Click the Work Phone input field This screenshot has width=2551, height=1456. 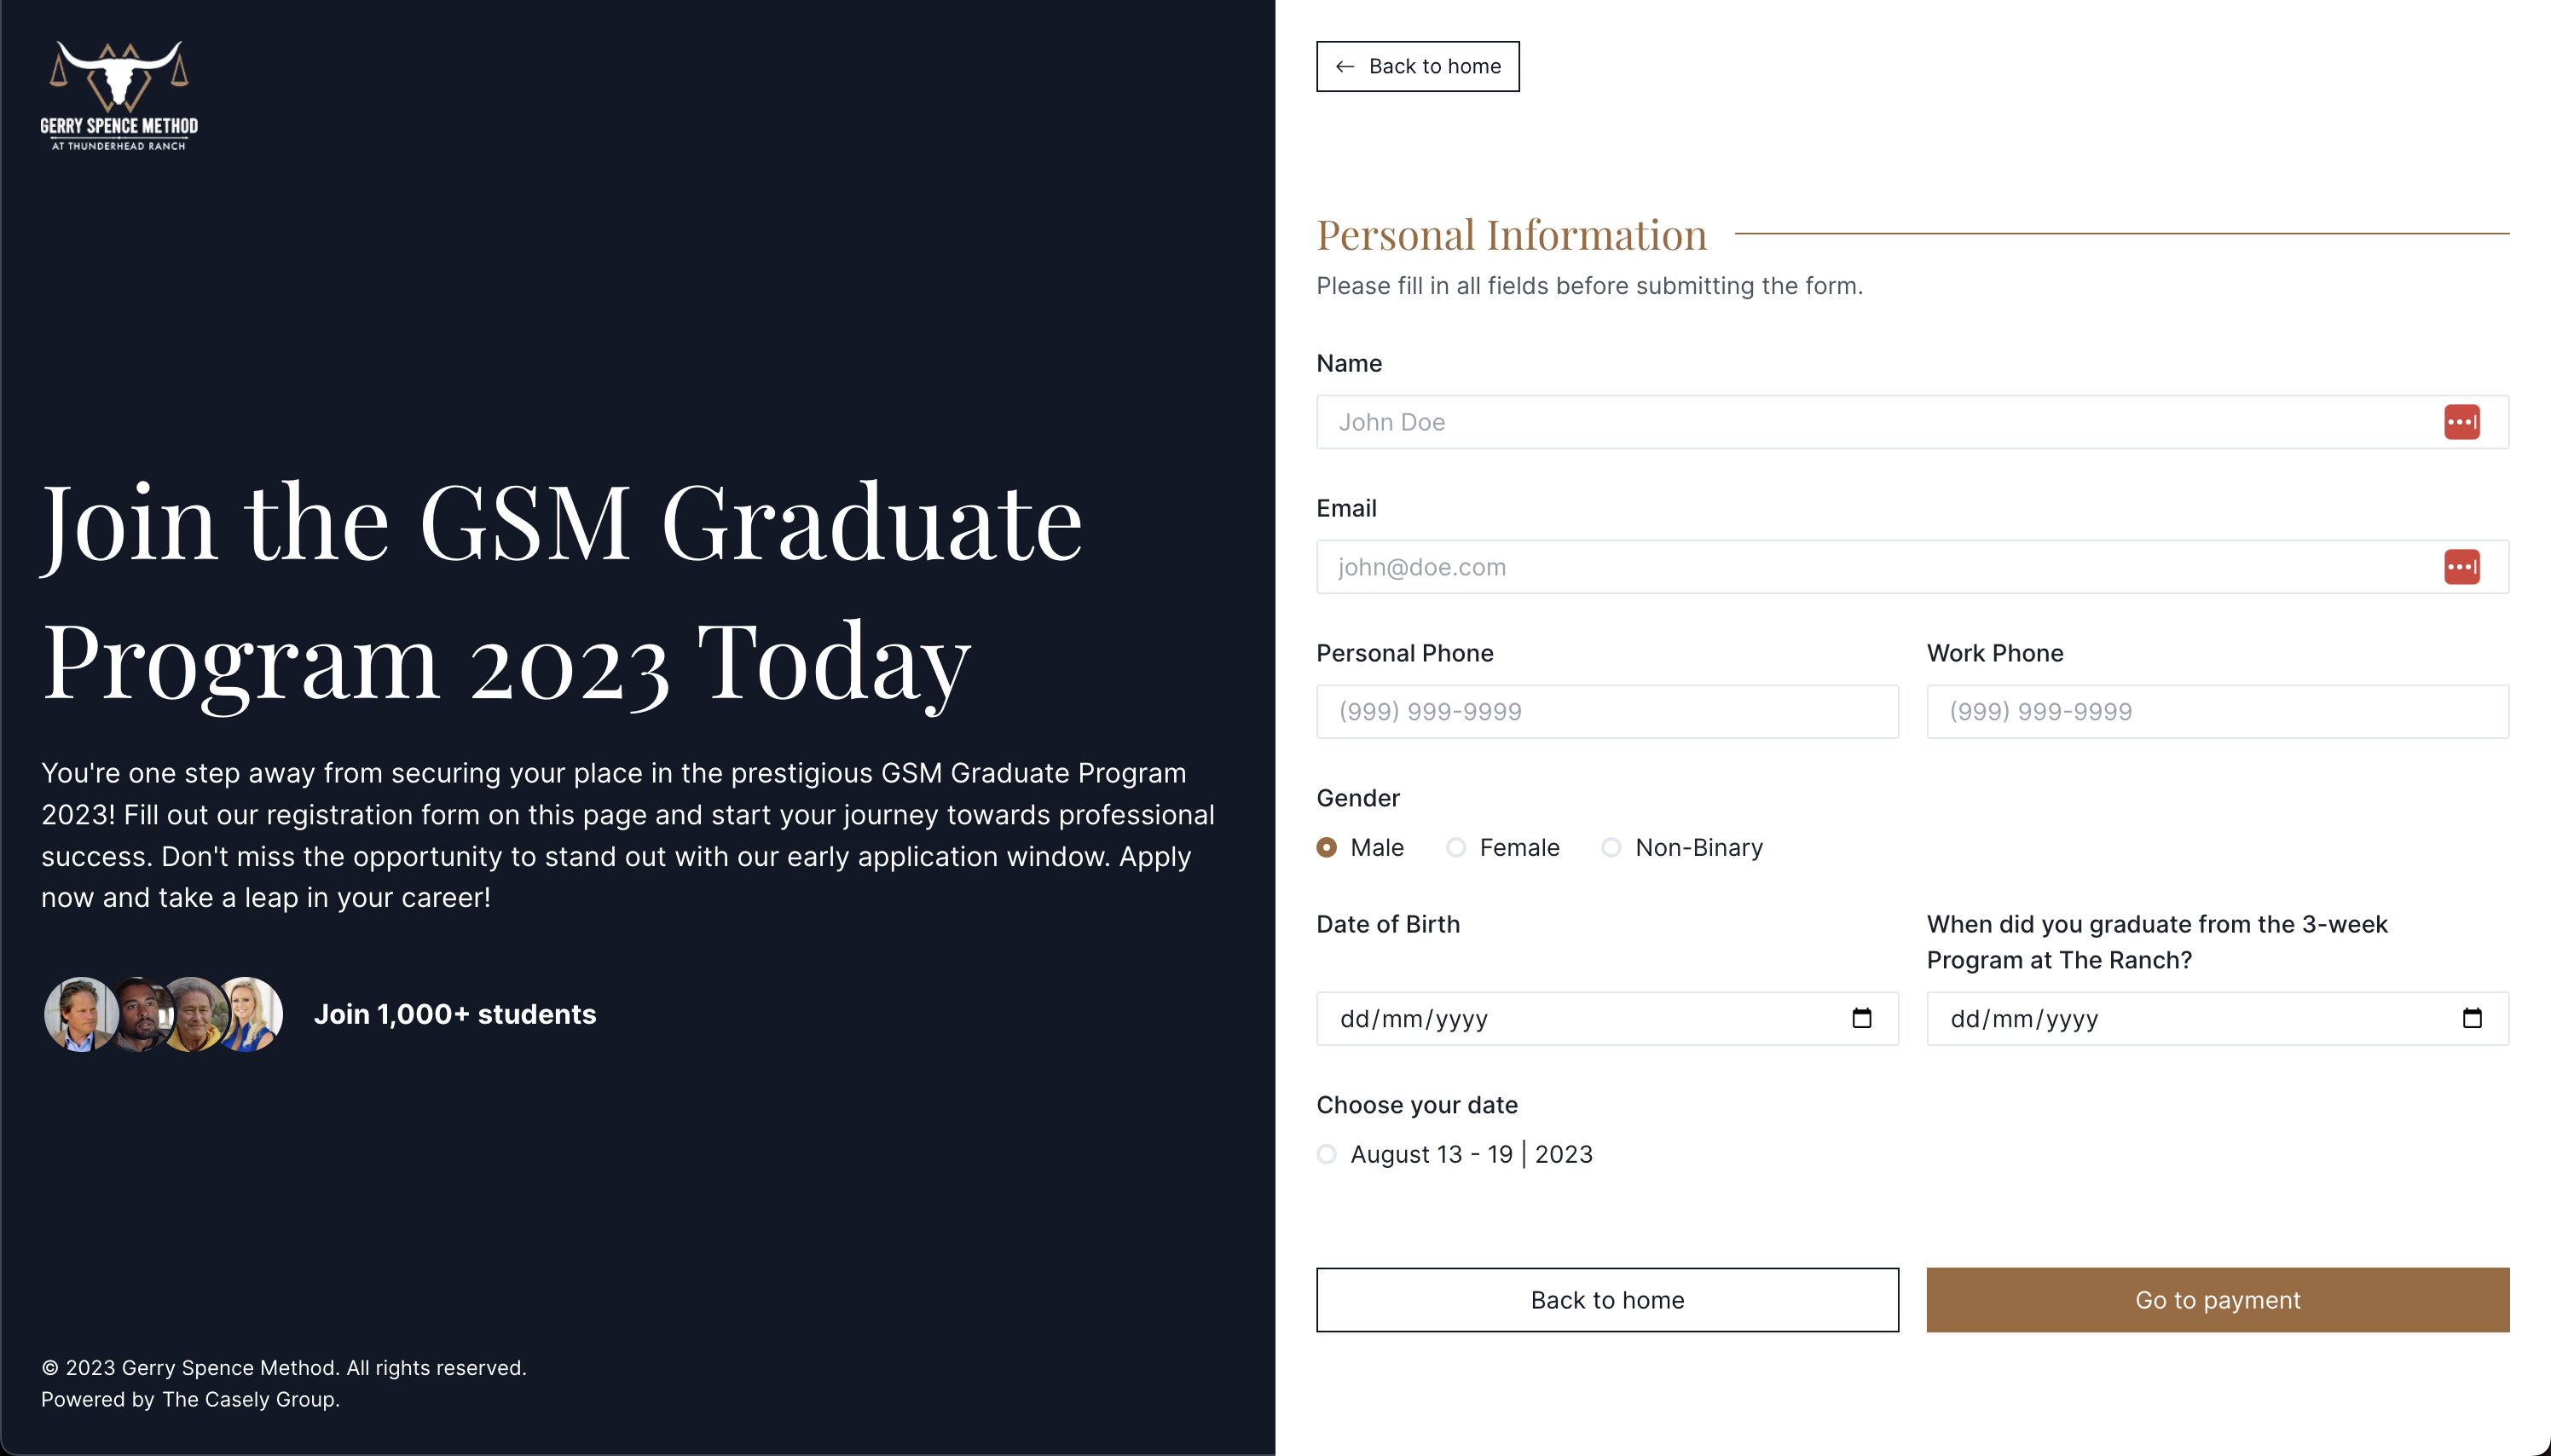[2217, 712]
